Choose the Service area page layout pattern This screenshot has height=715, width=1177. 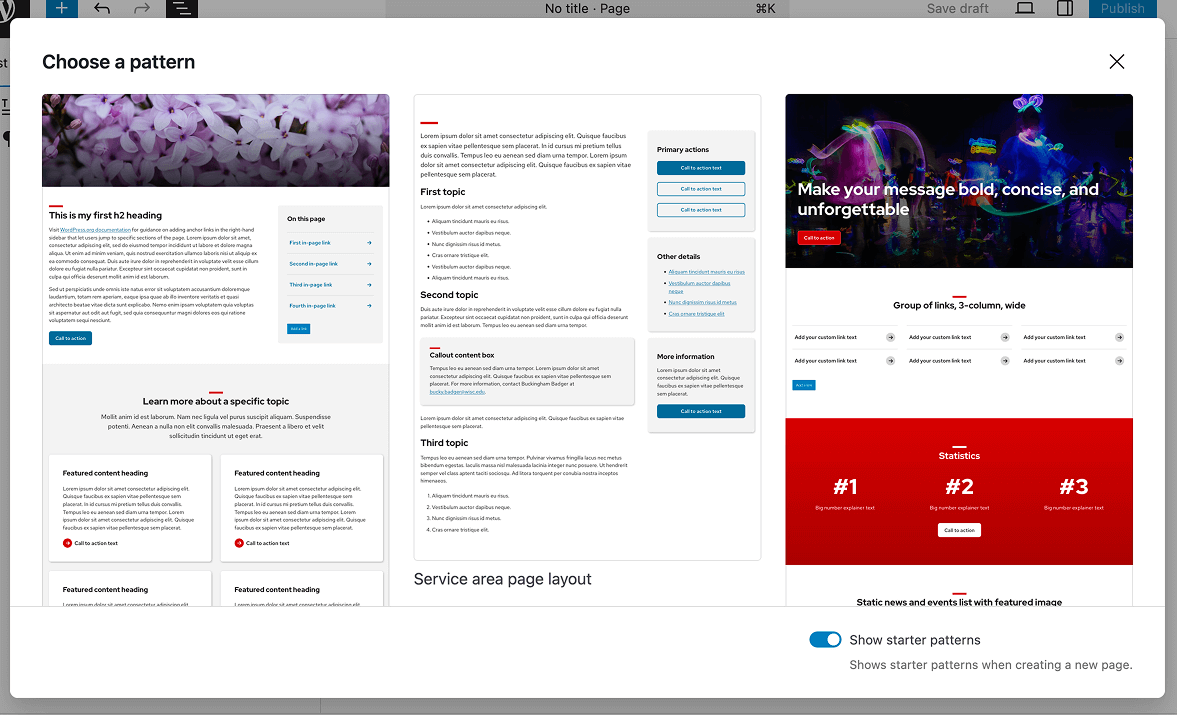tap(587, 327)
